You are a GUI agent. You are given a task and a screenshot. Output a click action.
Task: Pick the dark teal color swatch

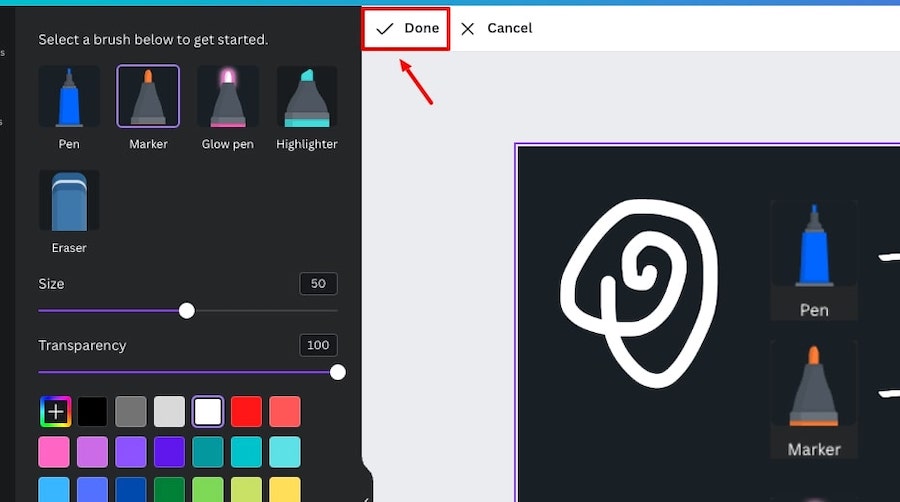tap(208, 452)
